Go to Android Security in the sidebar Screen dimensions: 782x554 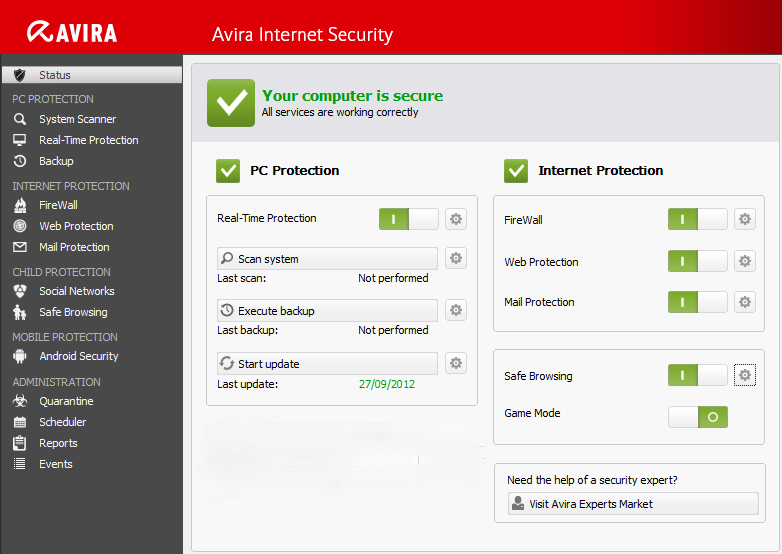click(78, 356)
